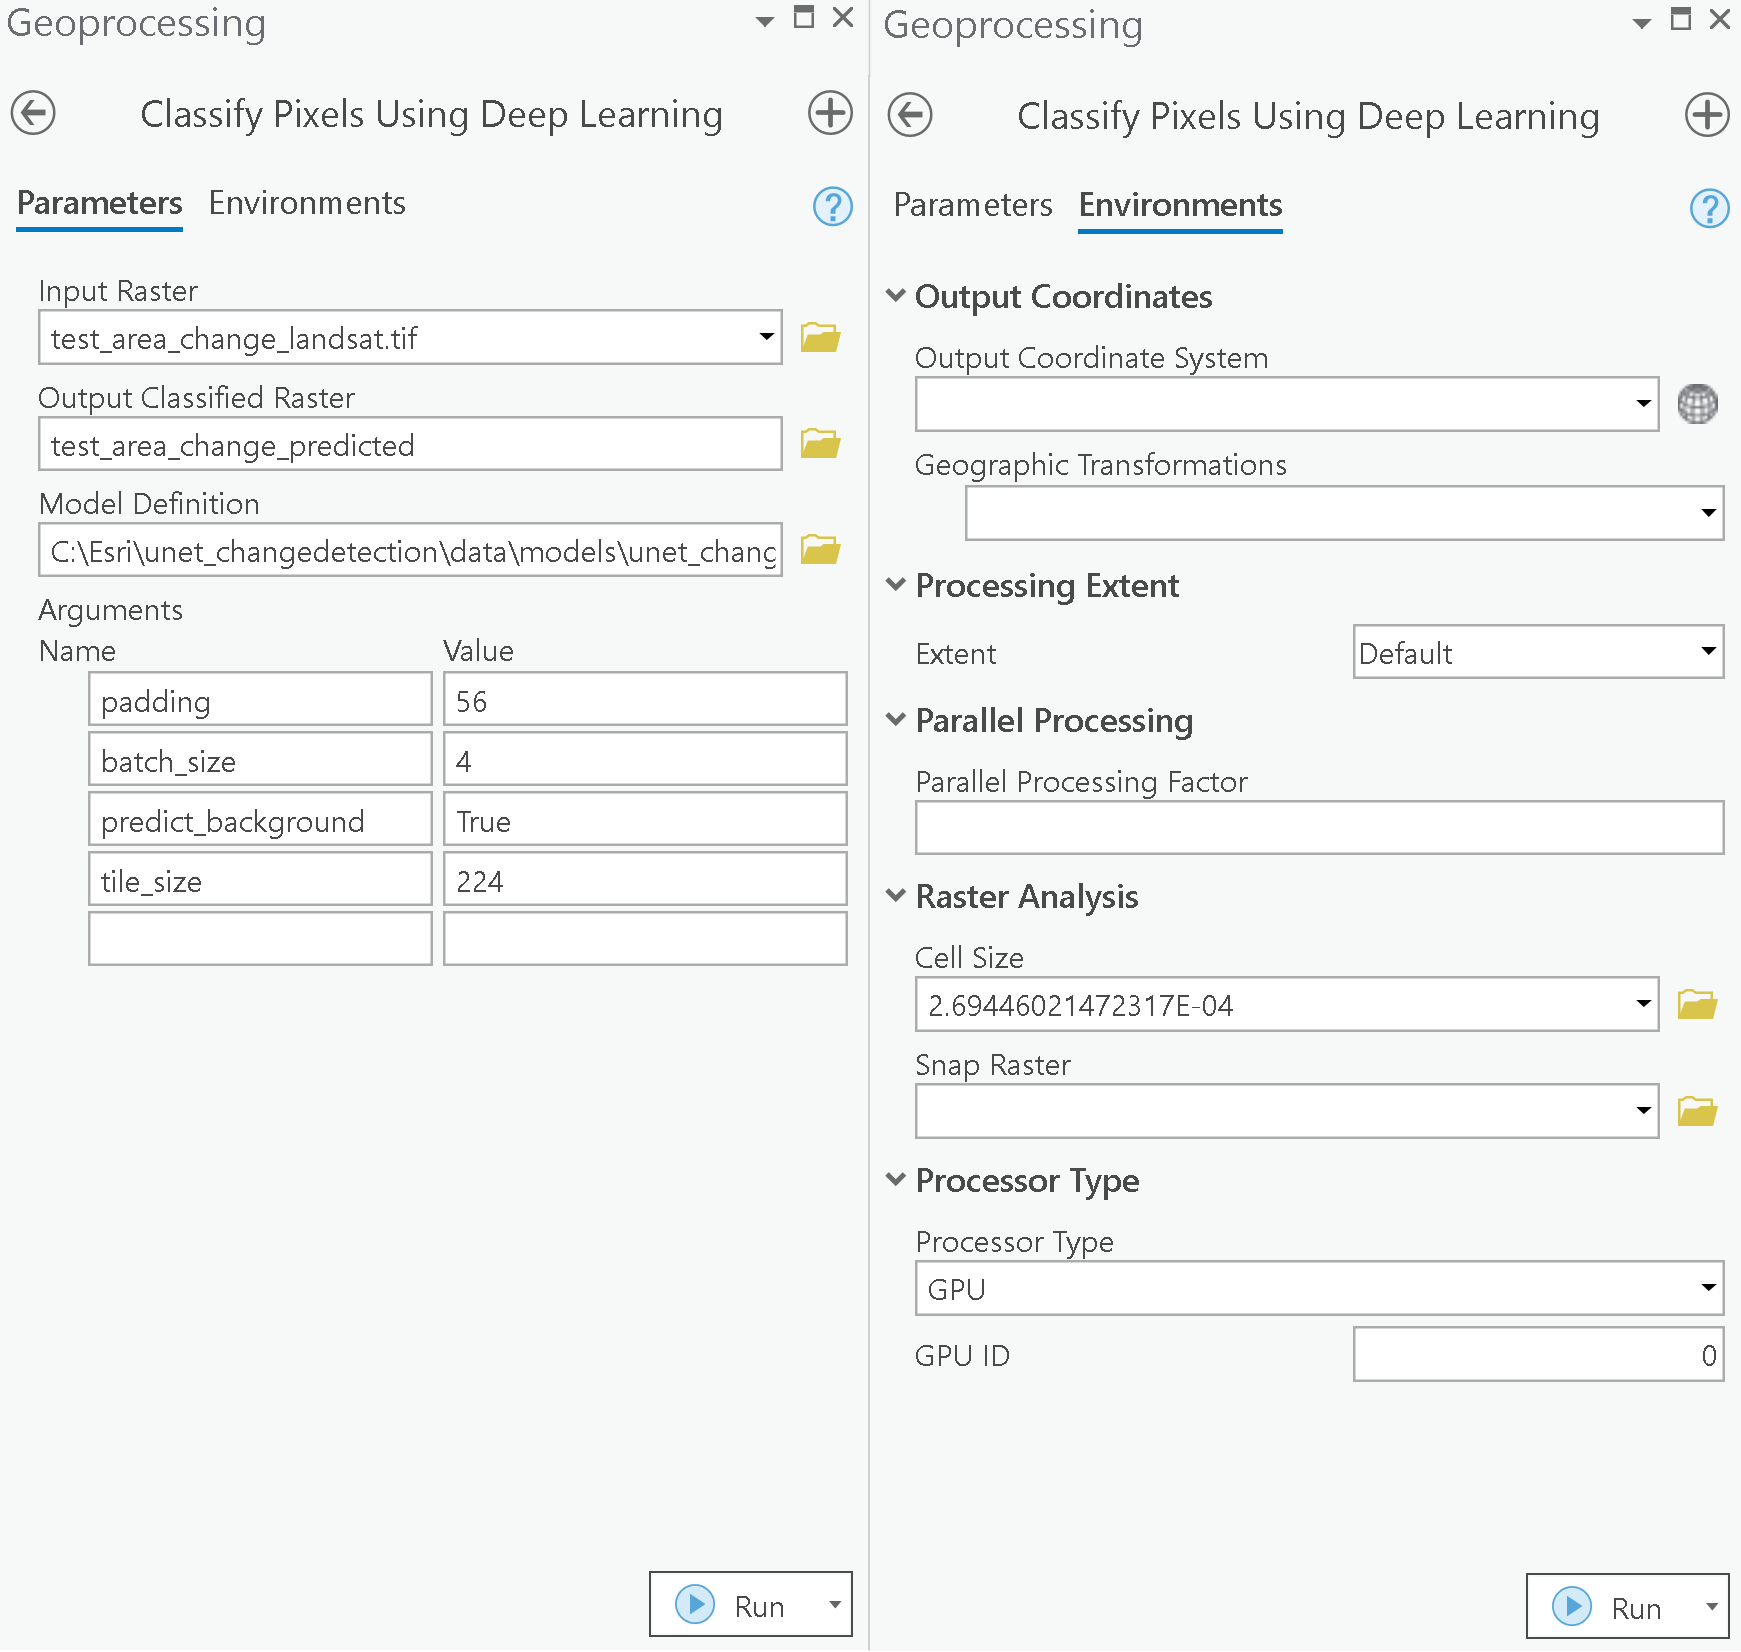This screenshot has height=1652, width=1741.
Task: Browse for Input Raster with folder icon
Action: (820, 338)
